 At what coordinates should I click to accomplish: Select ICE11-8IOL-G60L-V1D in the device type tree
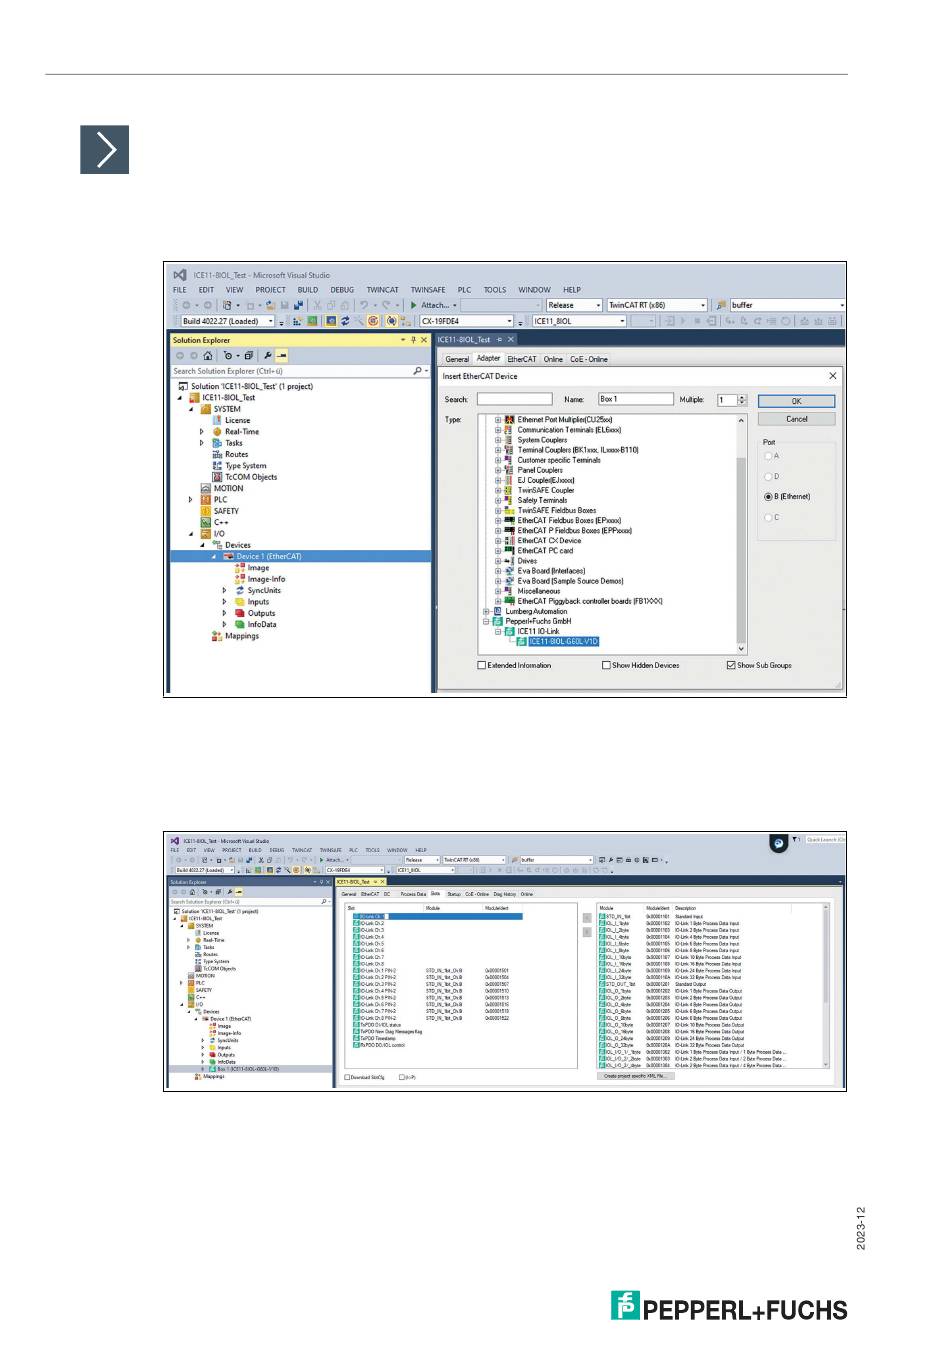(x=564, y=642)
